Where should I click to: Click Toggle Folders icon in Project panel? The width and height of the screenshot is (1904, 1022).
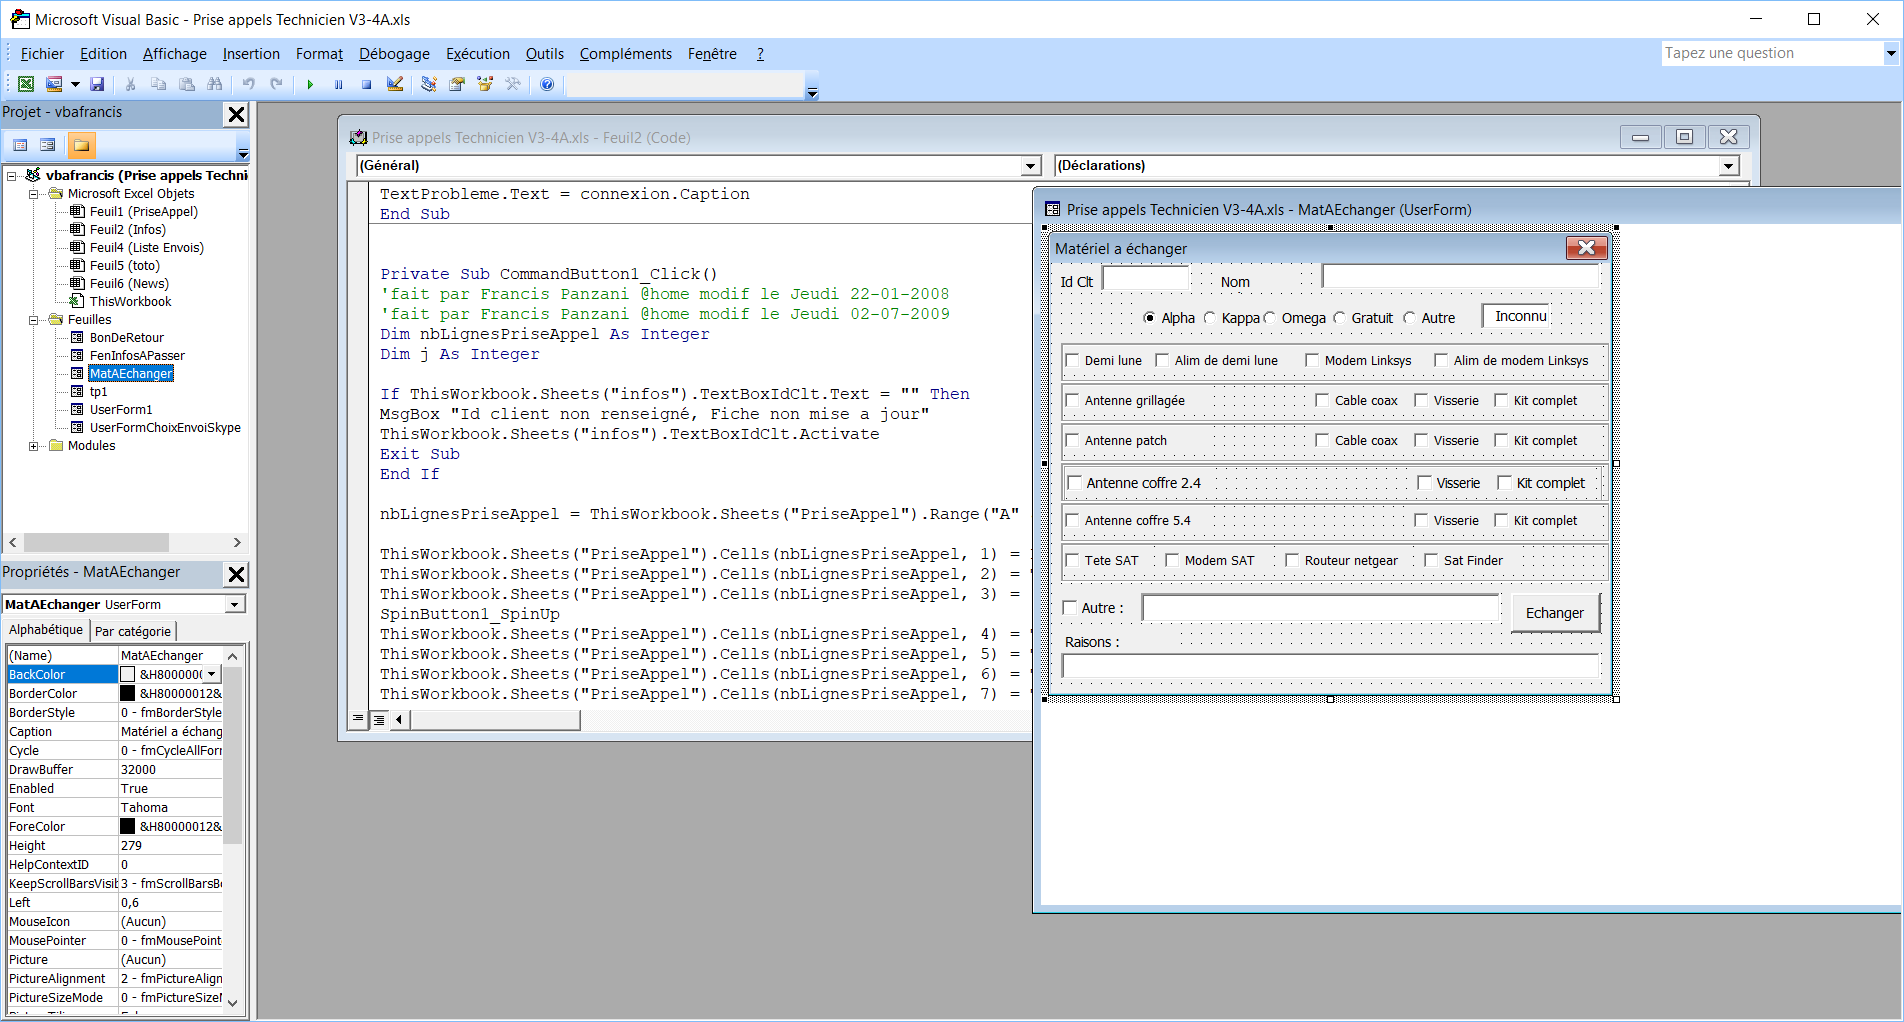pyautogui.click(x=81, y=145)
